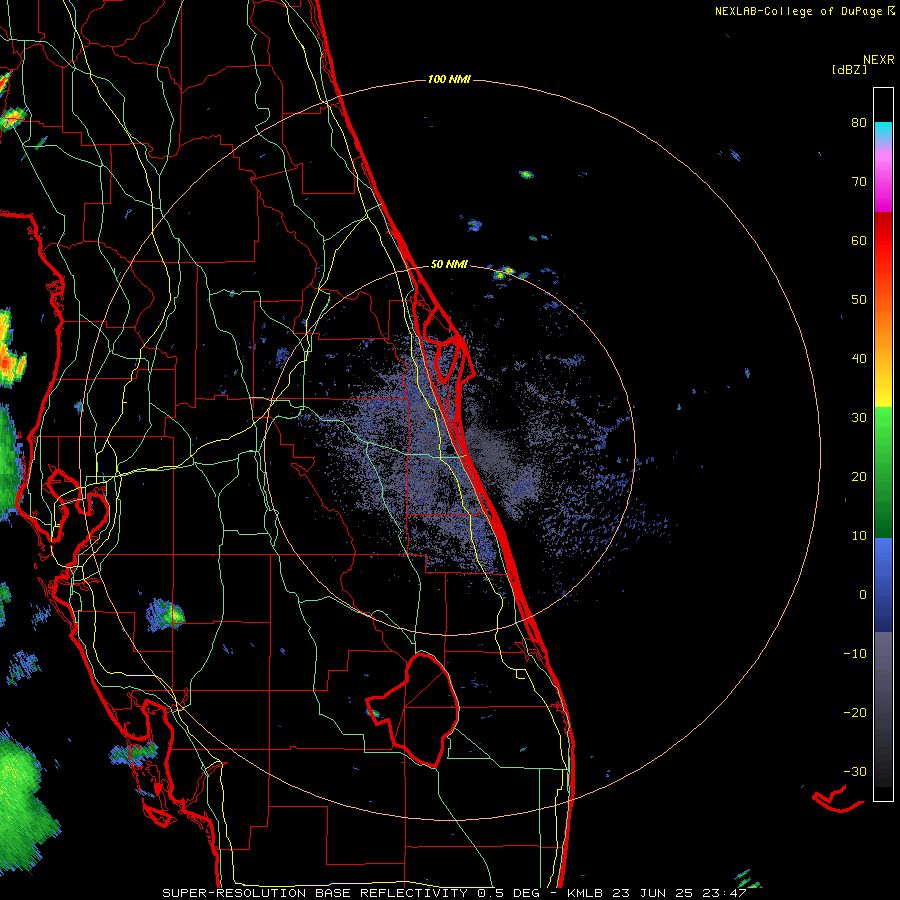Pick the magenta band of the color bar
The height and width of the screenshot is (900, 900).
pos(883,181)
